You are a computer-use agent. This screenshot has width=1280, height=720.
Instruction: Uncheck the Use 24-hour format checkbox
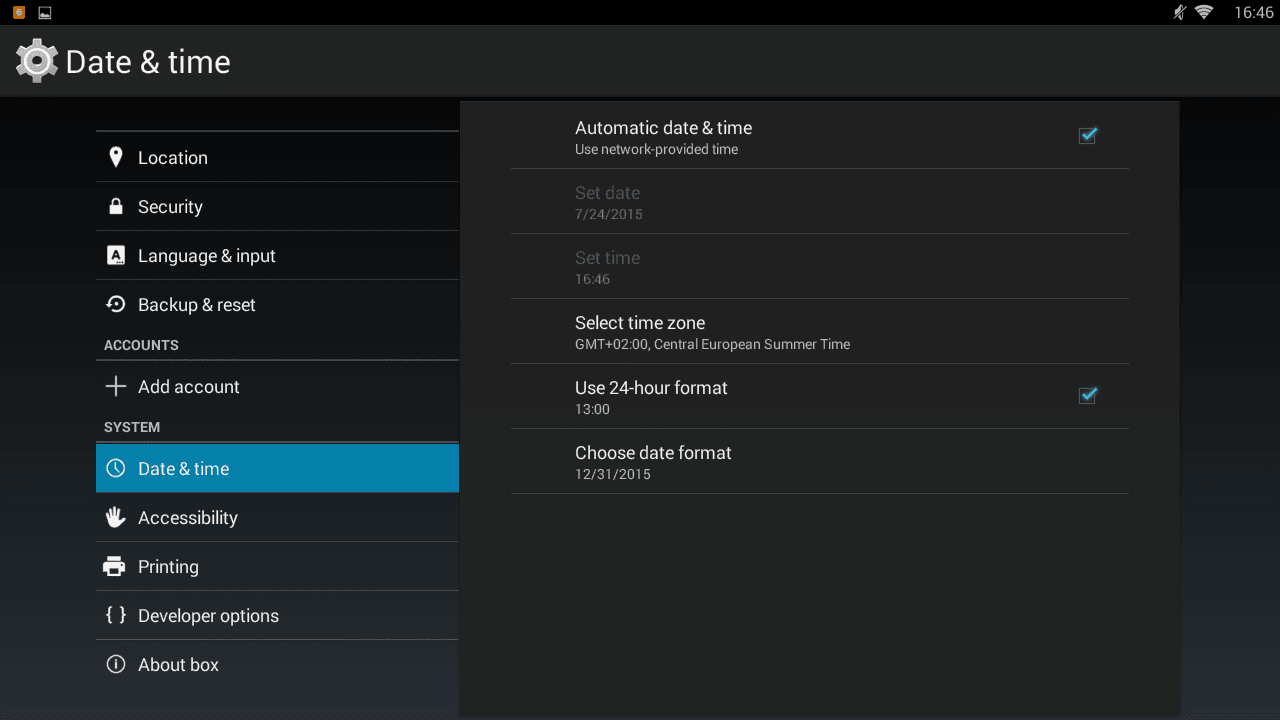(1088, 395)
